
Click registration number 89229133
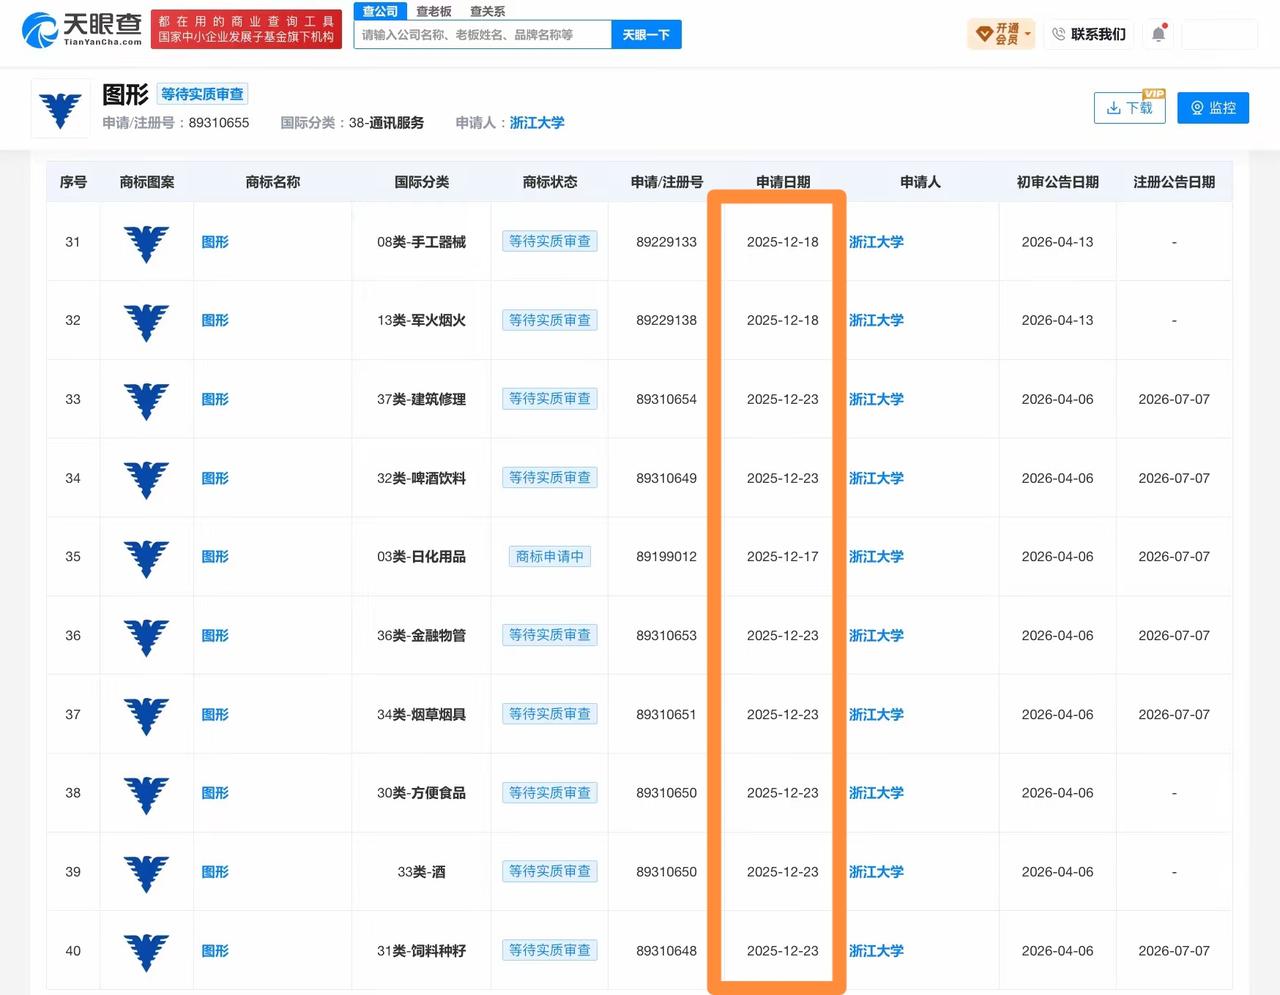[x=666, y=242]
